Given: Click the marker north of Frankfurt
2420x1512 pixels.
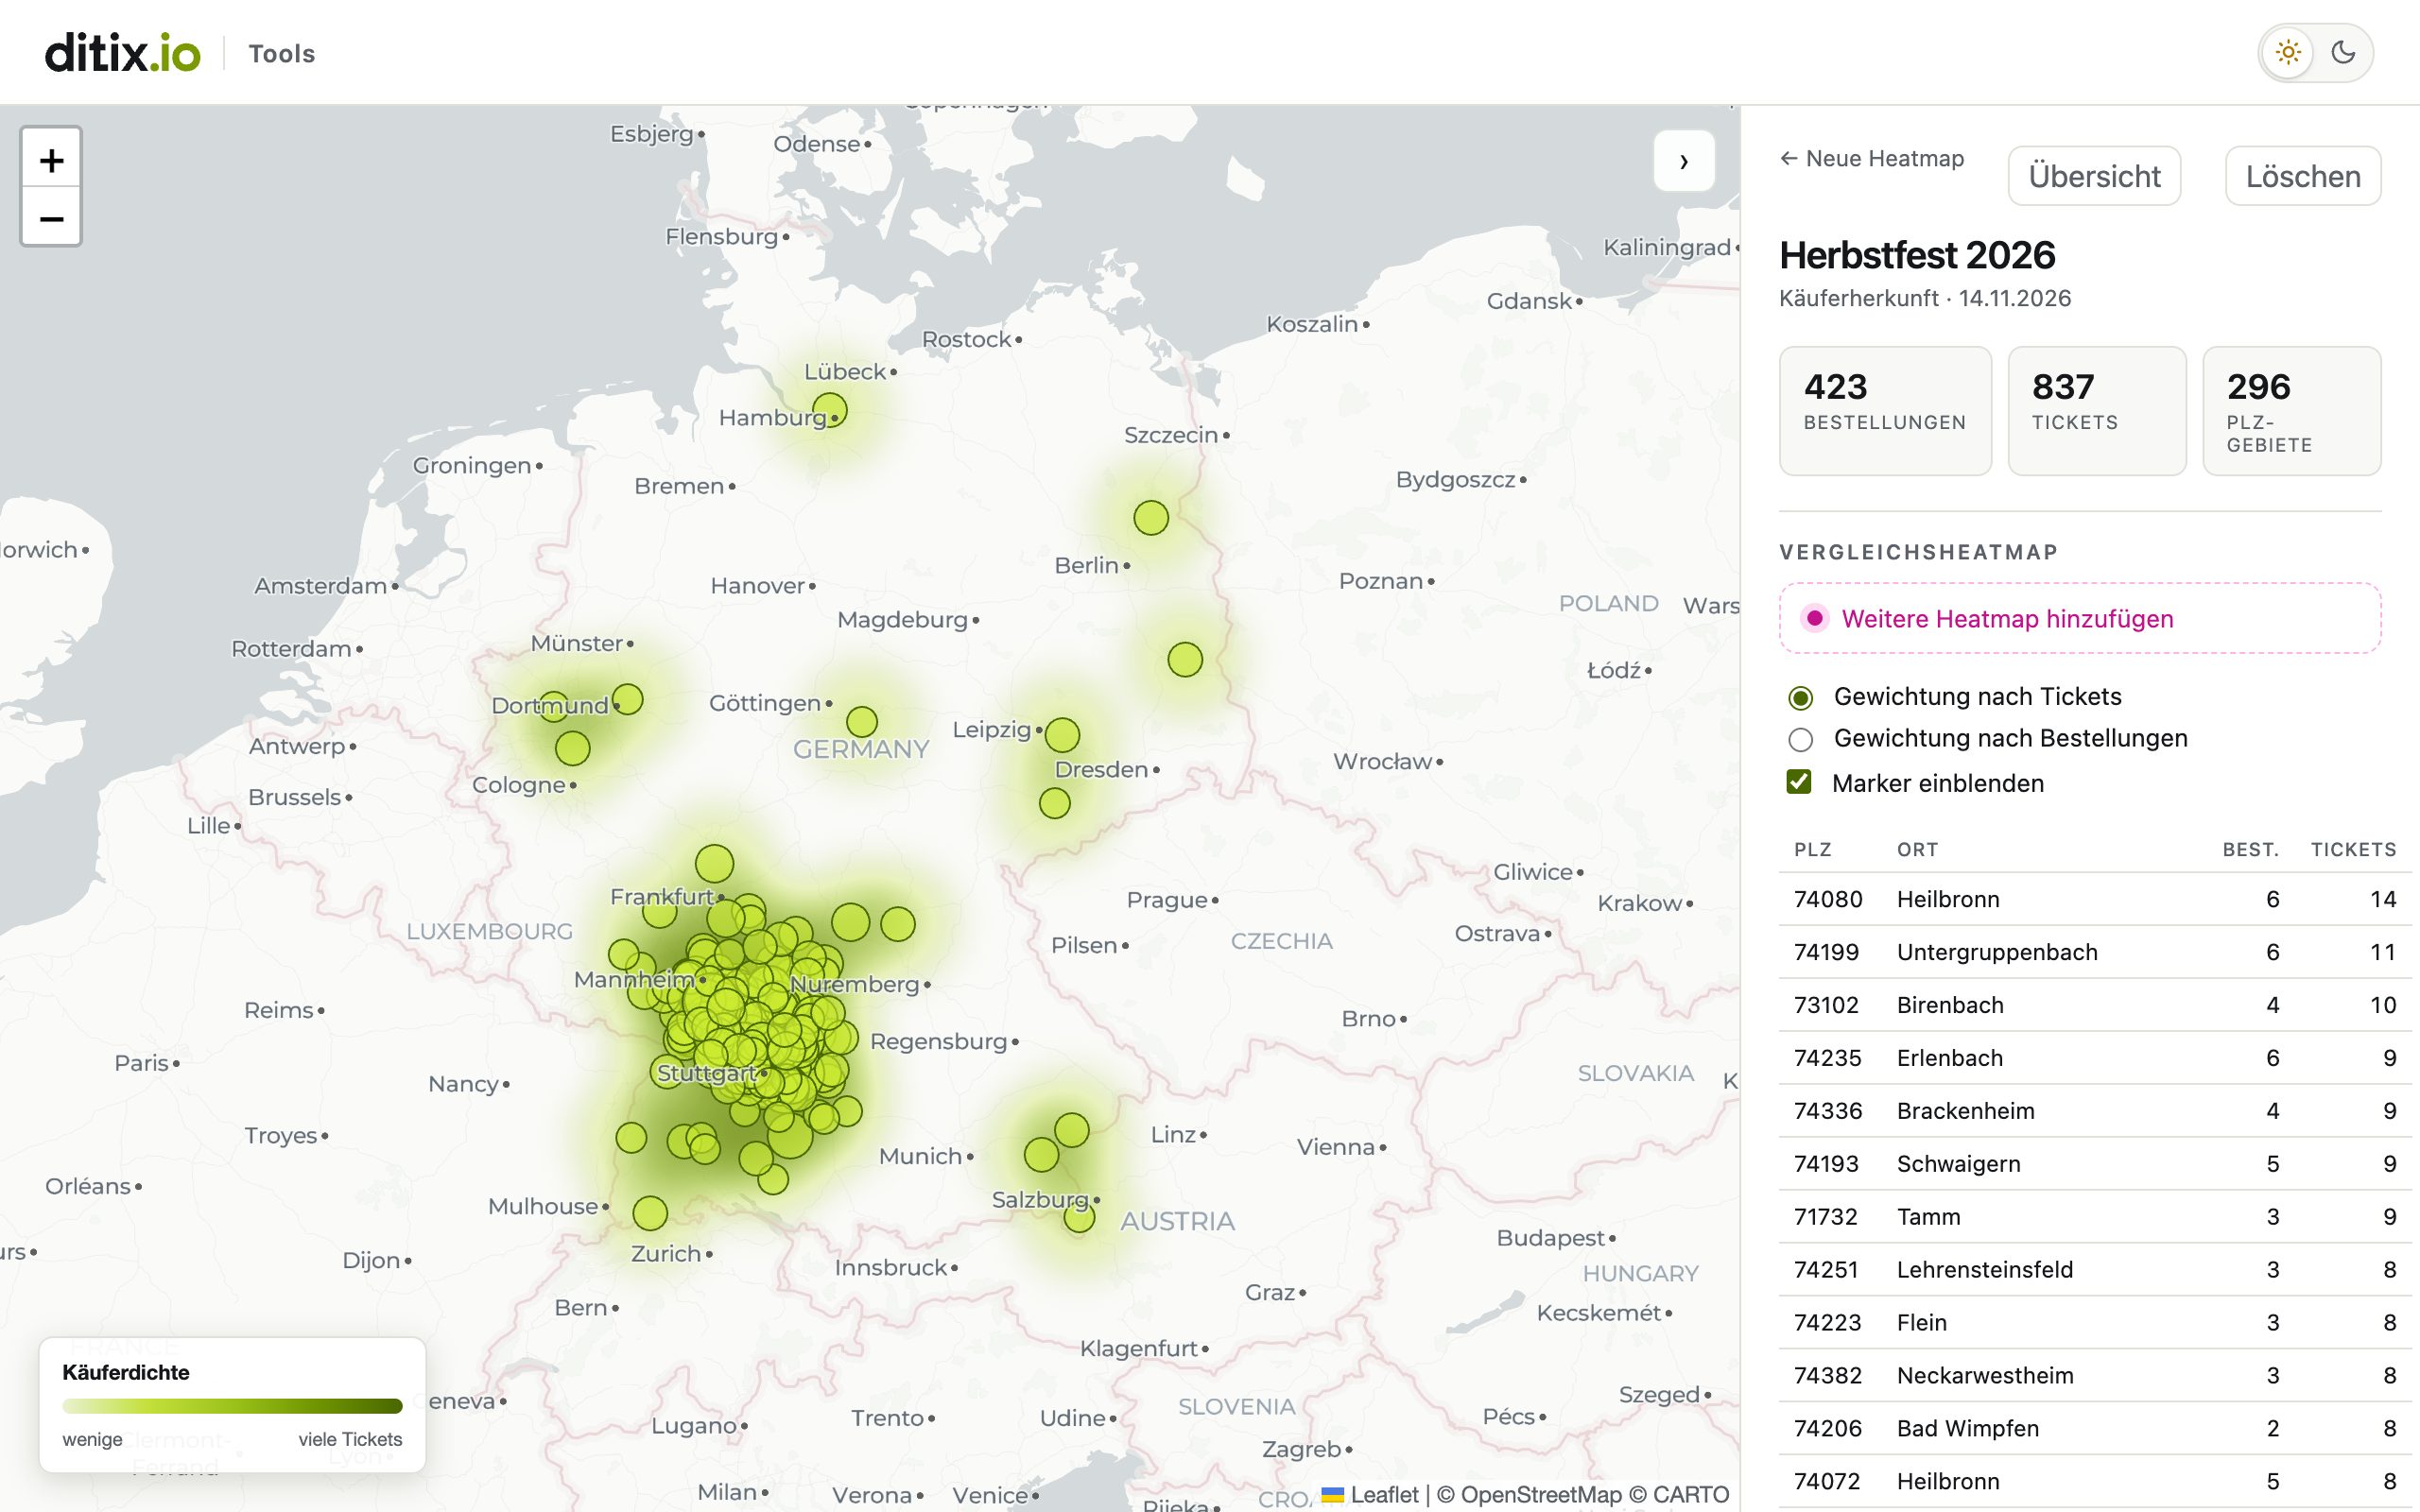Looking at the screenshot, I should coord(714,863).
